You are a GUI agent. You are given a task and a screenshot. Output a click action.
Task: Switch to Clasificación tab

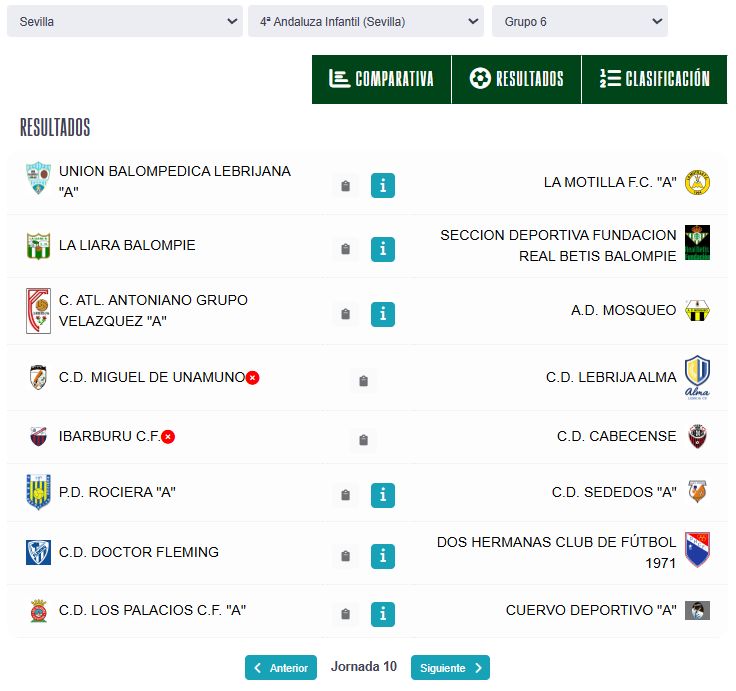655,79
